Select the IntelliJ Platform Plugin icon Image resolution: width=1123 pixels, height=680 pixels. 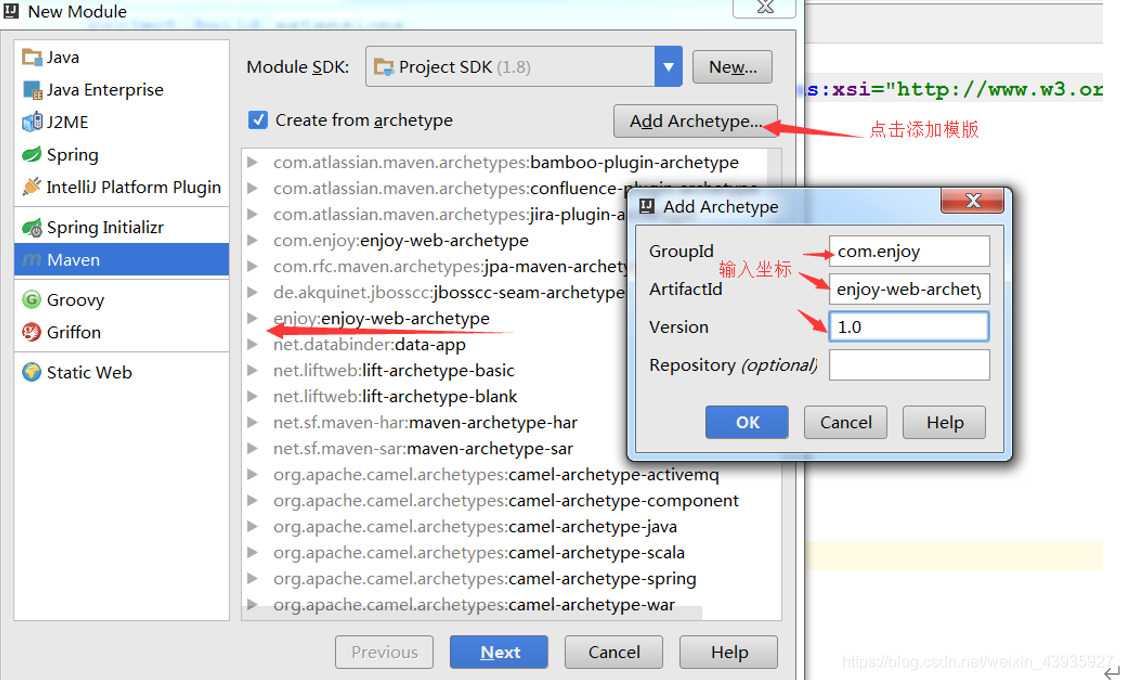[x=32, y=187]
